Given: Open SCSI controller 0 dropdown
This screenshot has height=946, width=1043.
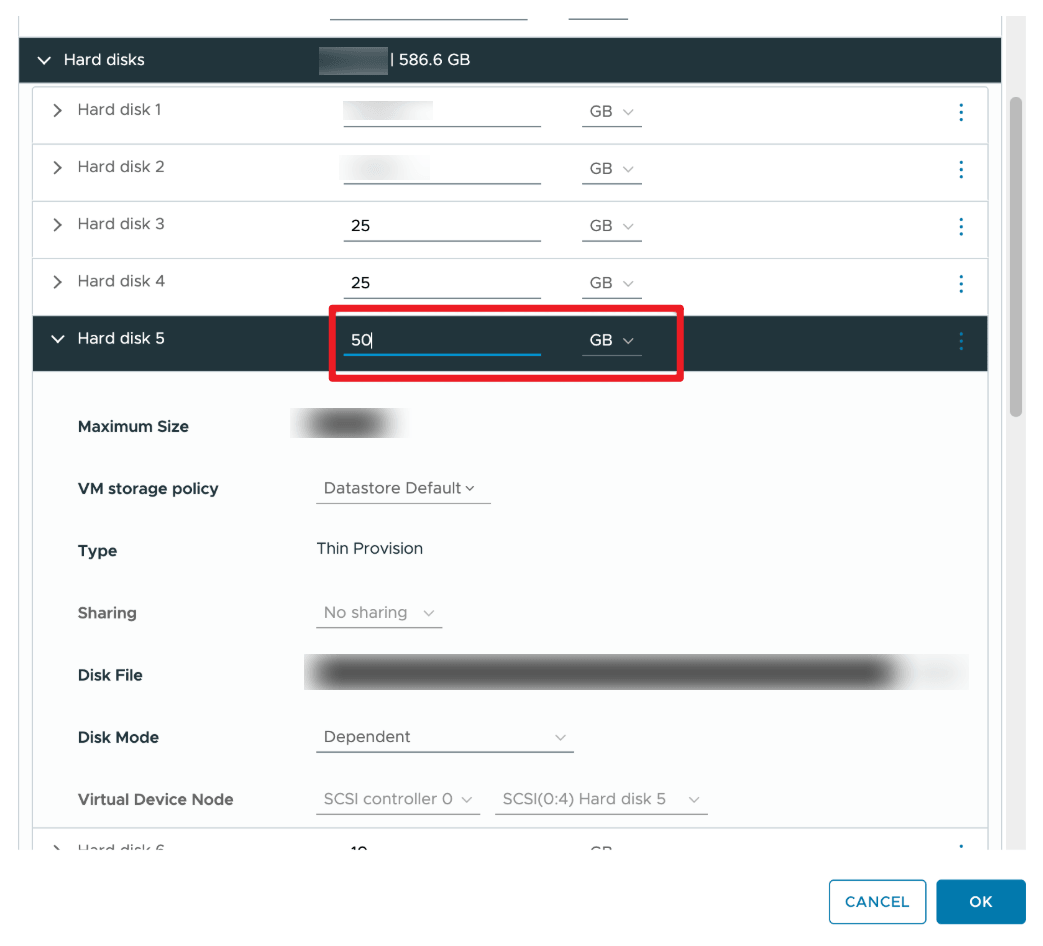Looking at the screenshot, I should [398, 799].
